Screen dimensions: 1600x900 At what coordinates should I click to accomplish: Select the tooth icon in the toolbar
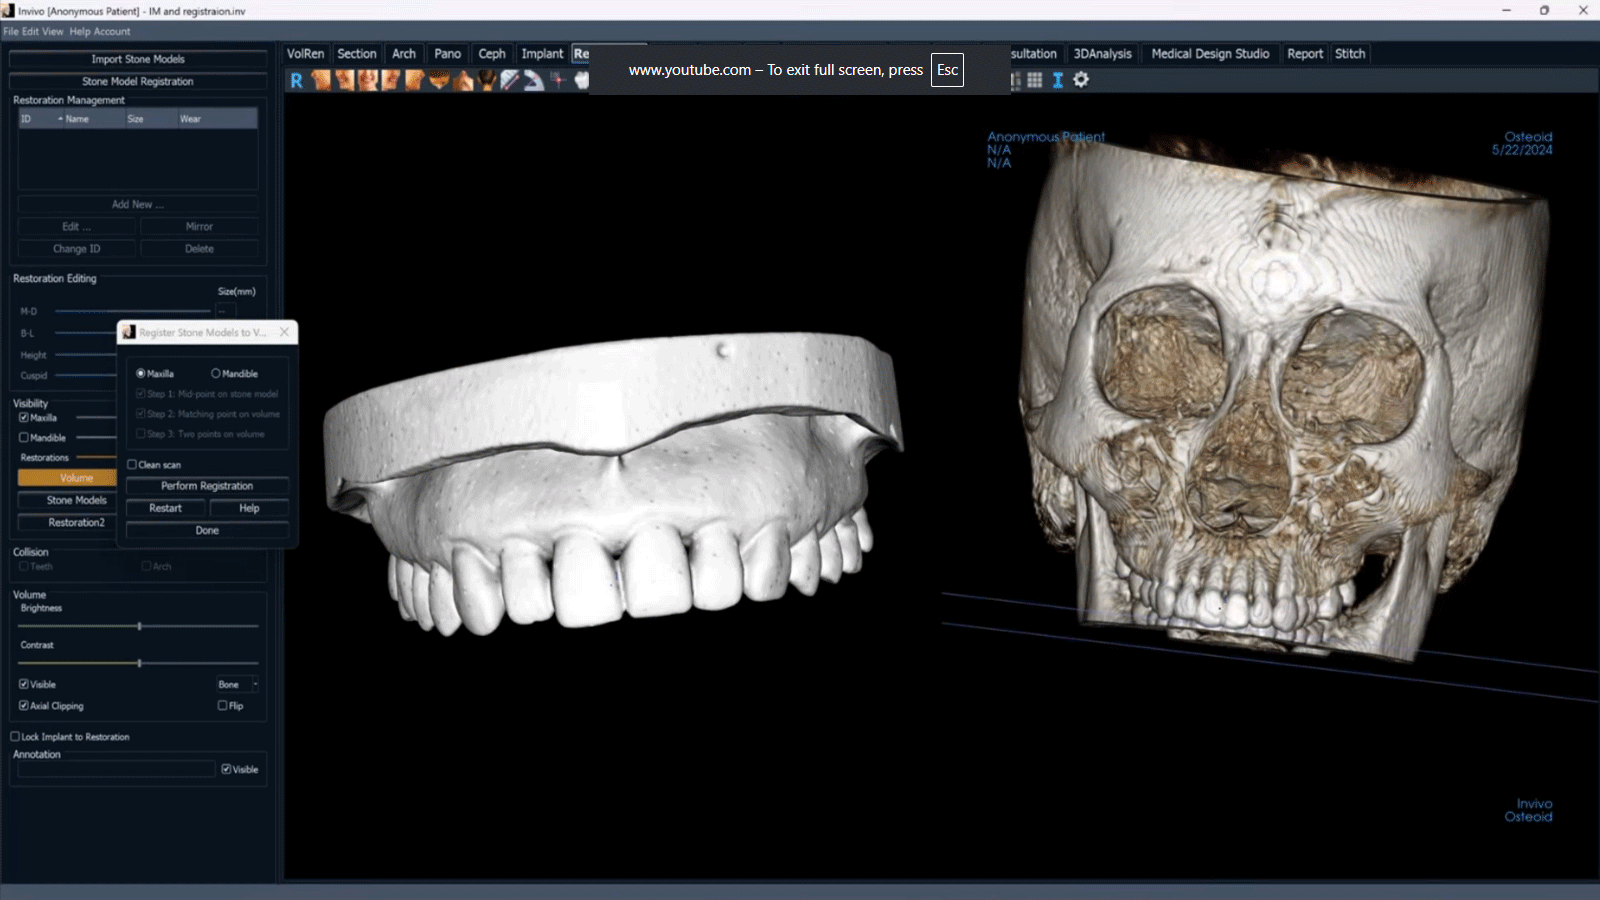(581, 81)
